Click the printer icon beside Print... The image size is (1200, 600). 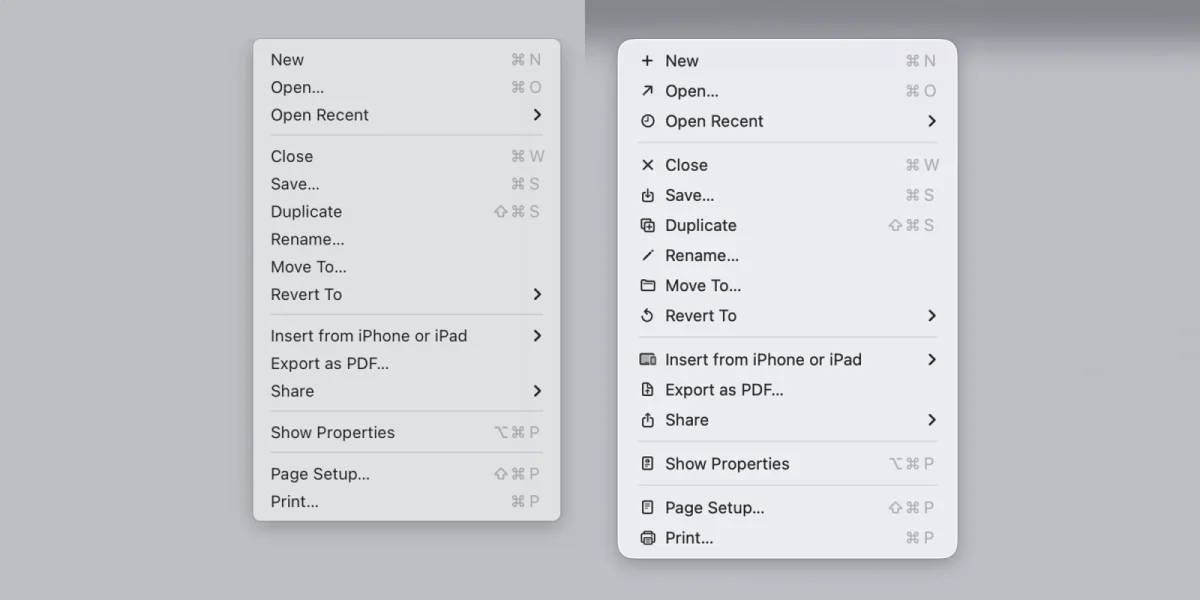click(648, 538)
